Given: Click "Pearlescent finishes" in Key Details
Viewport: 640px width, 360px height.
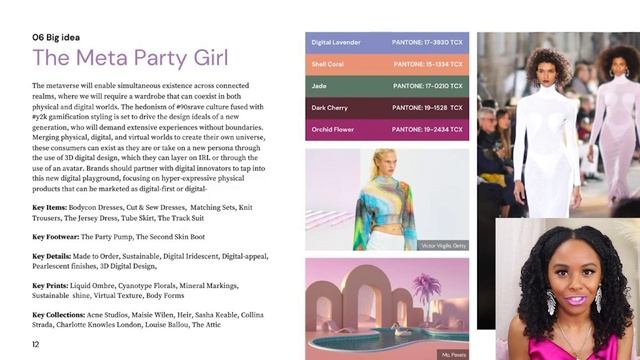Looking at the screenshot, I should 64,266.
